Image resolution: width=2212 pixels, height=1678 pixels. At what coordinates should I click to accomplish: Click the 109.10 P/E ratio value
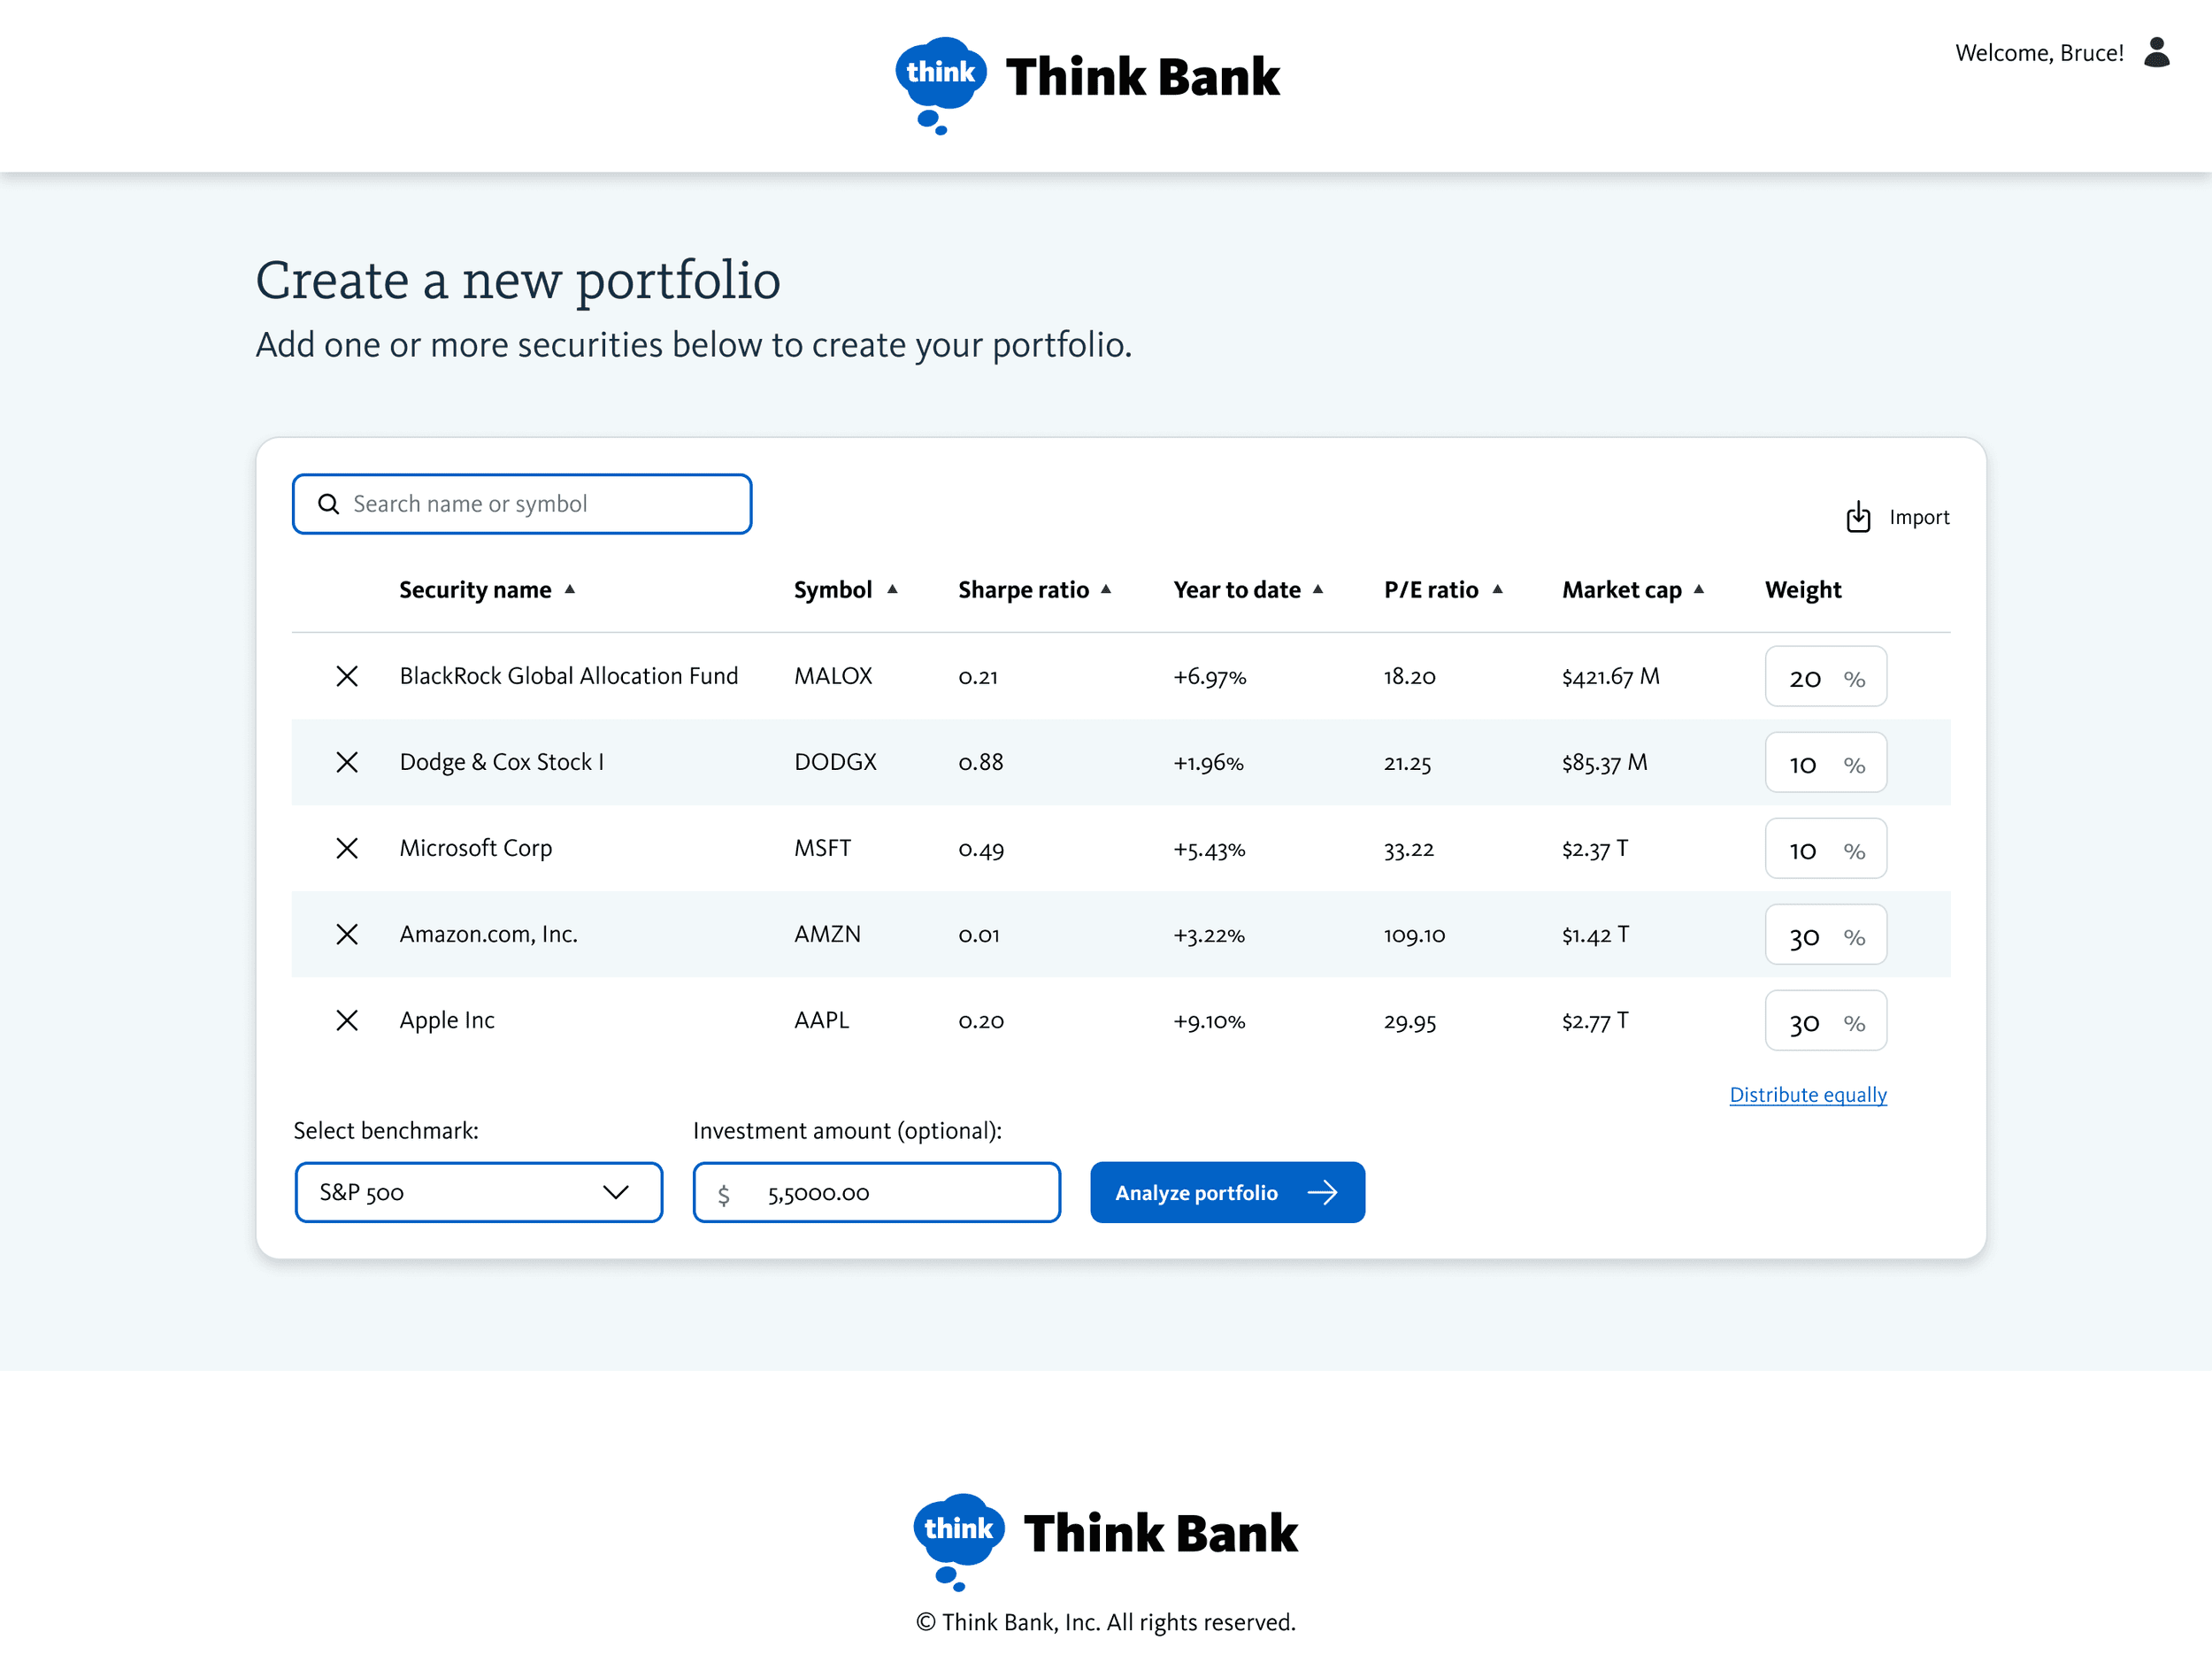(x=1414, y=935)
